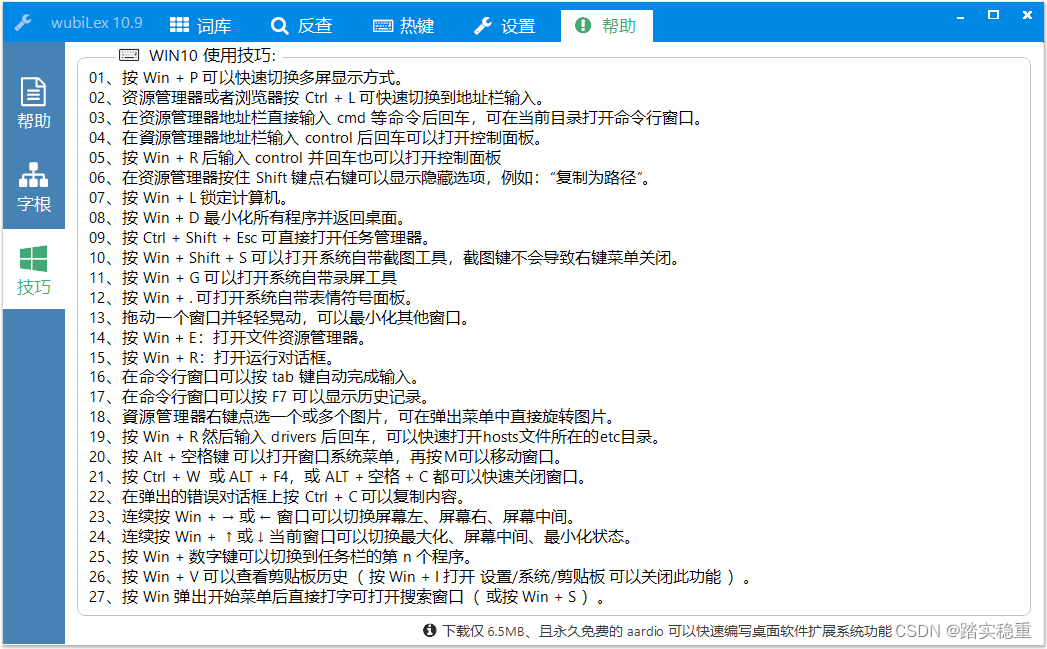Click tip 19 about drivers and hosts
Screen dimensions: 1047x649
pyautogui.click(x=375, y=437)
